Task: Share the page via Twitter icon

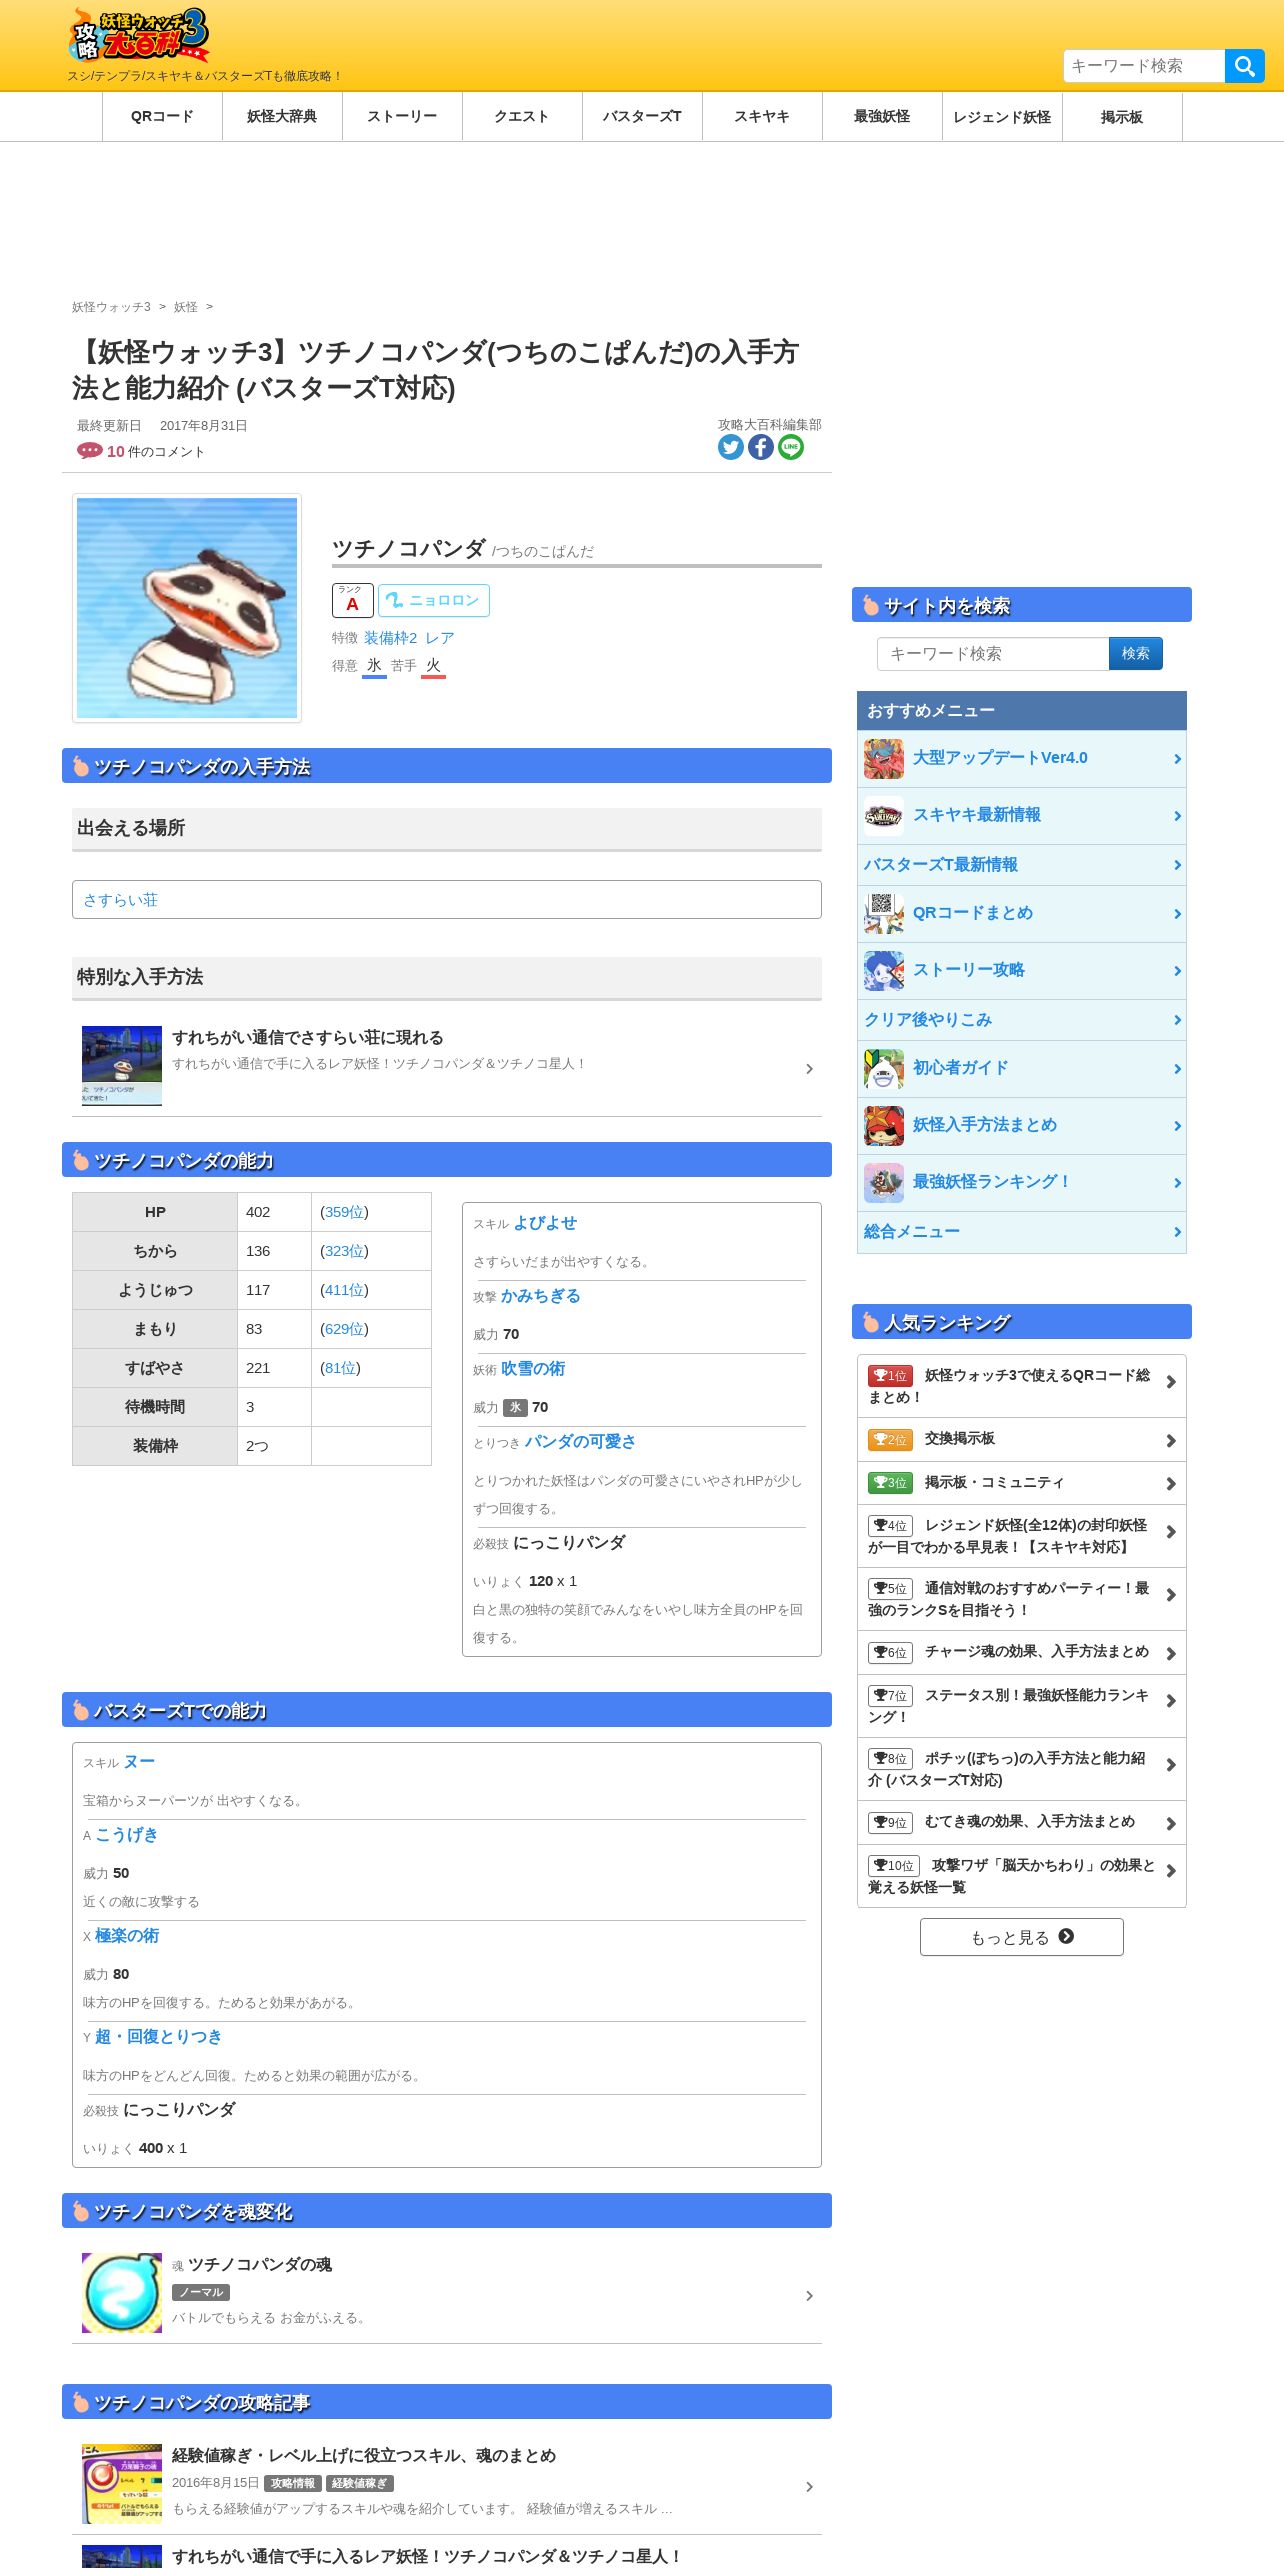Action: (x=731, y=447)
